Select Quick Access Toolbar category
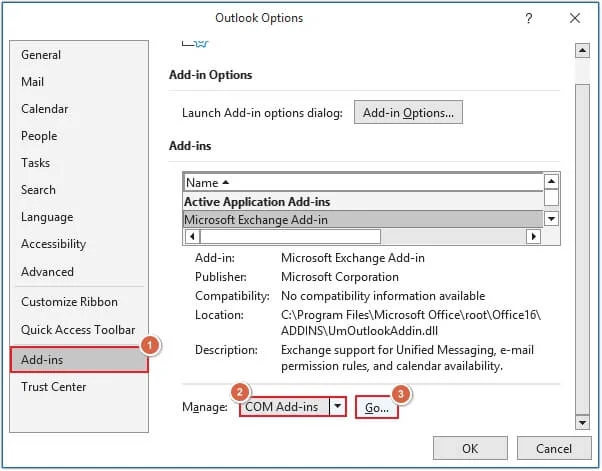This screenshot has height=471, width=602. point(78,330)
